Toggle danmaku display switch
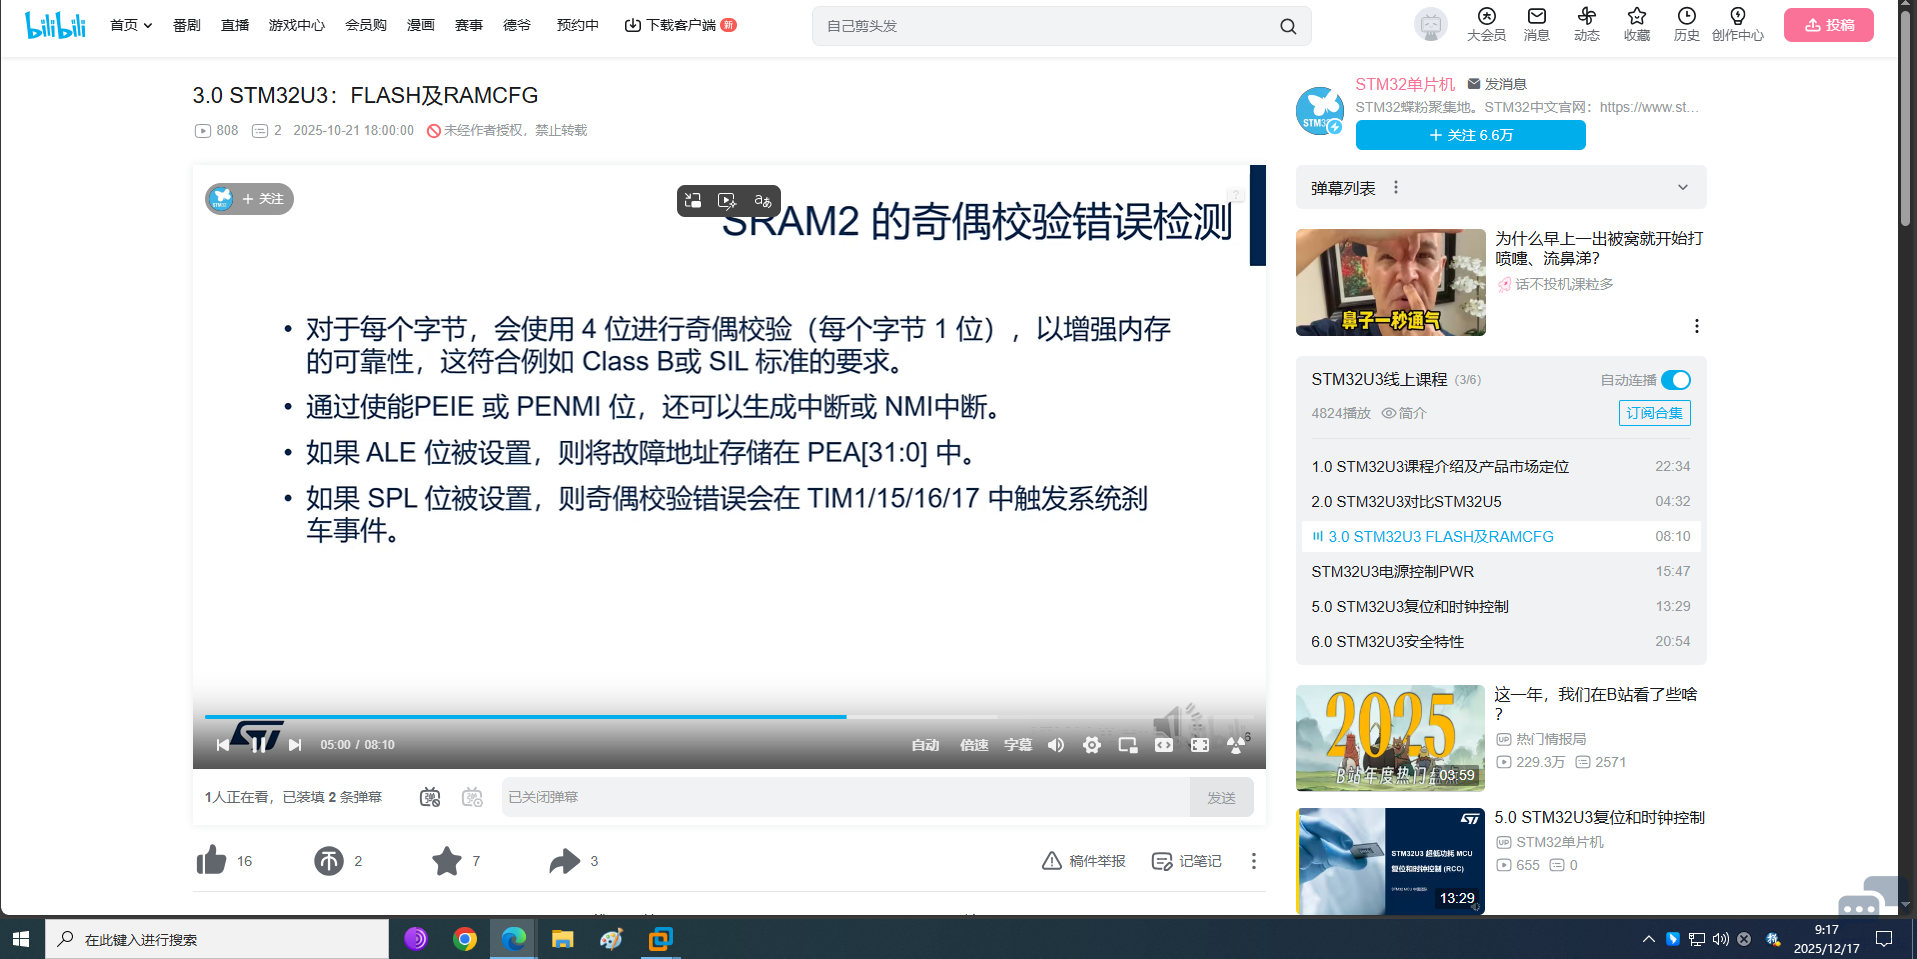Image resolution: width=1917 pixels, height=959 pixels. coord(430,797)
